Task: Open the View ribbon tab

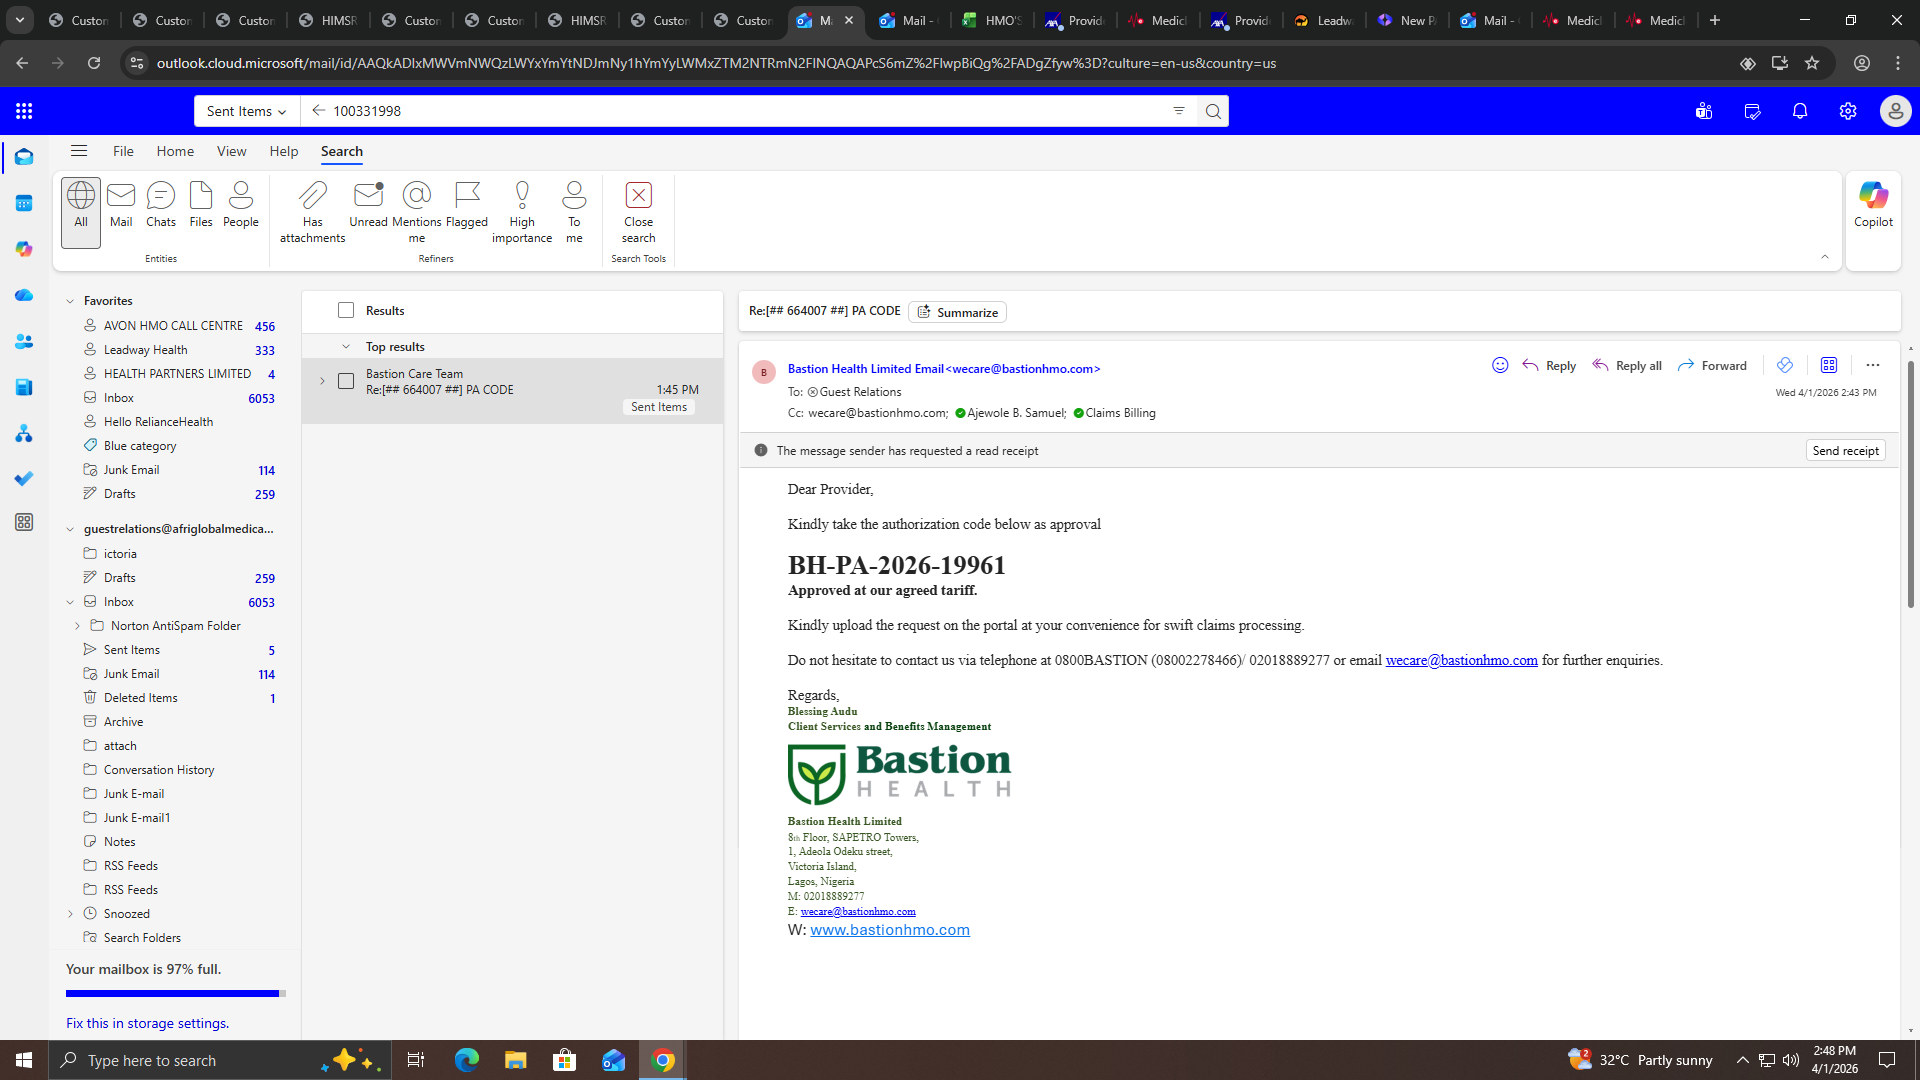Action: coord(231,151)
